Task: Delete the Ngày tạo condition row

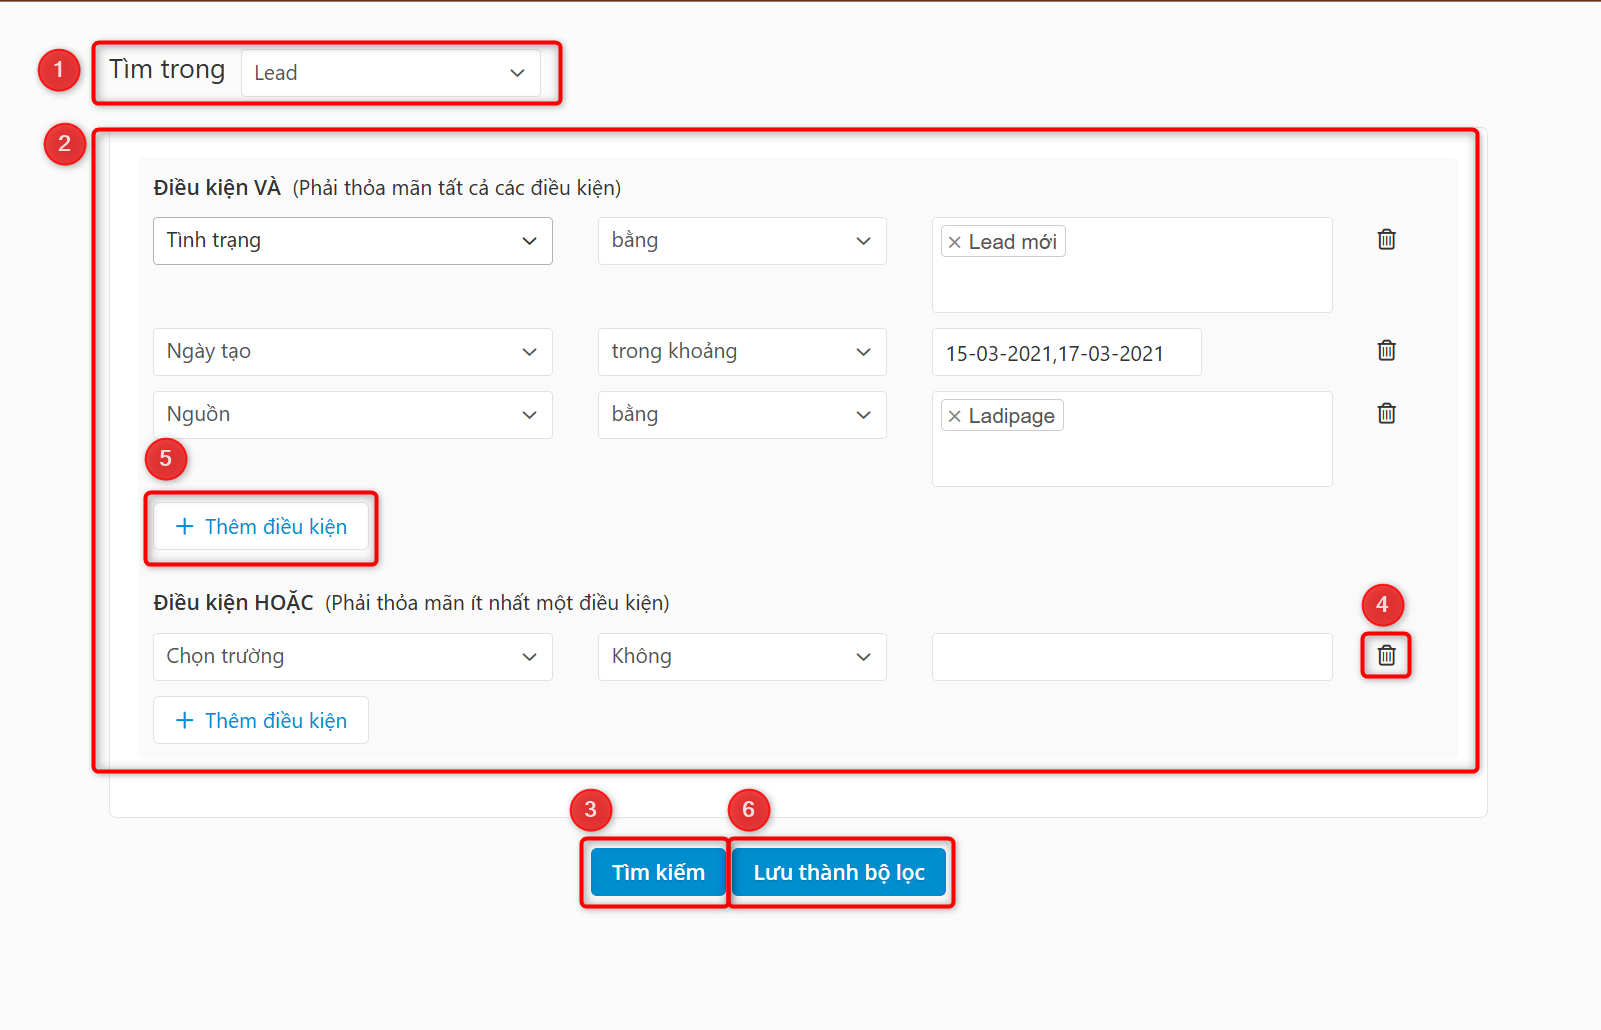Action: pos(1386,351)
